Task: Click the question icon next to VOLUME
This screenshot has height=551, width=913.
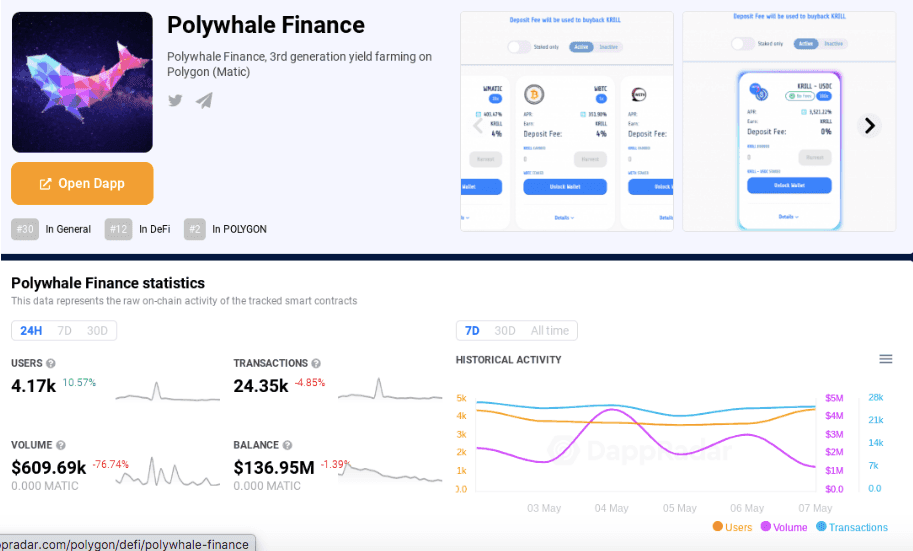Action: point(61,445)
